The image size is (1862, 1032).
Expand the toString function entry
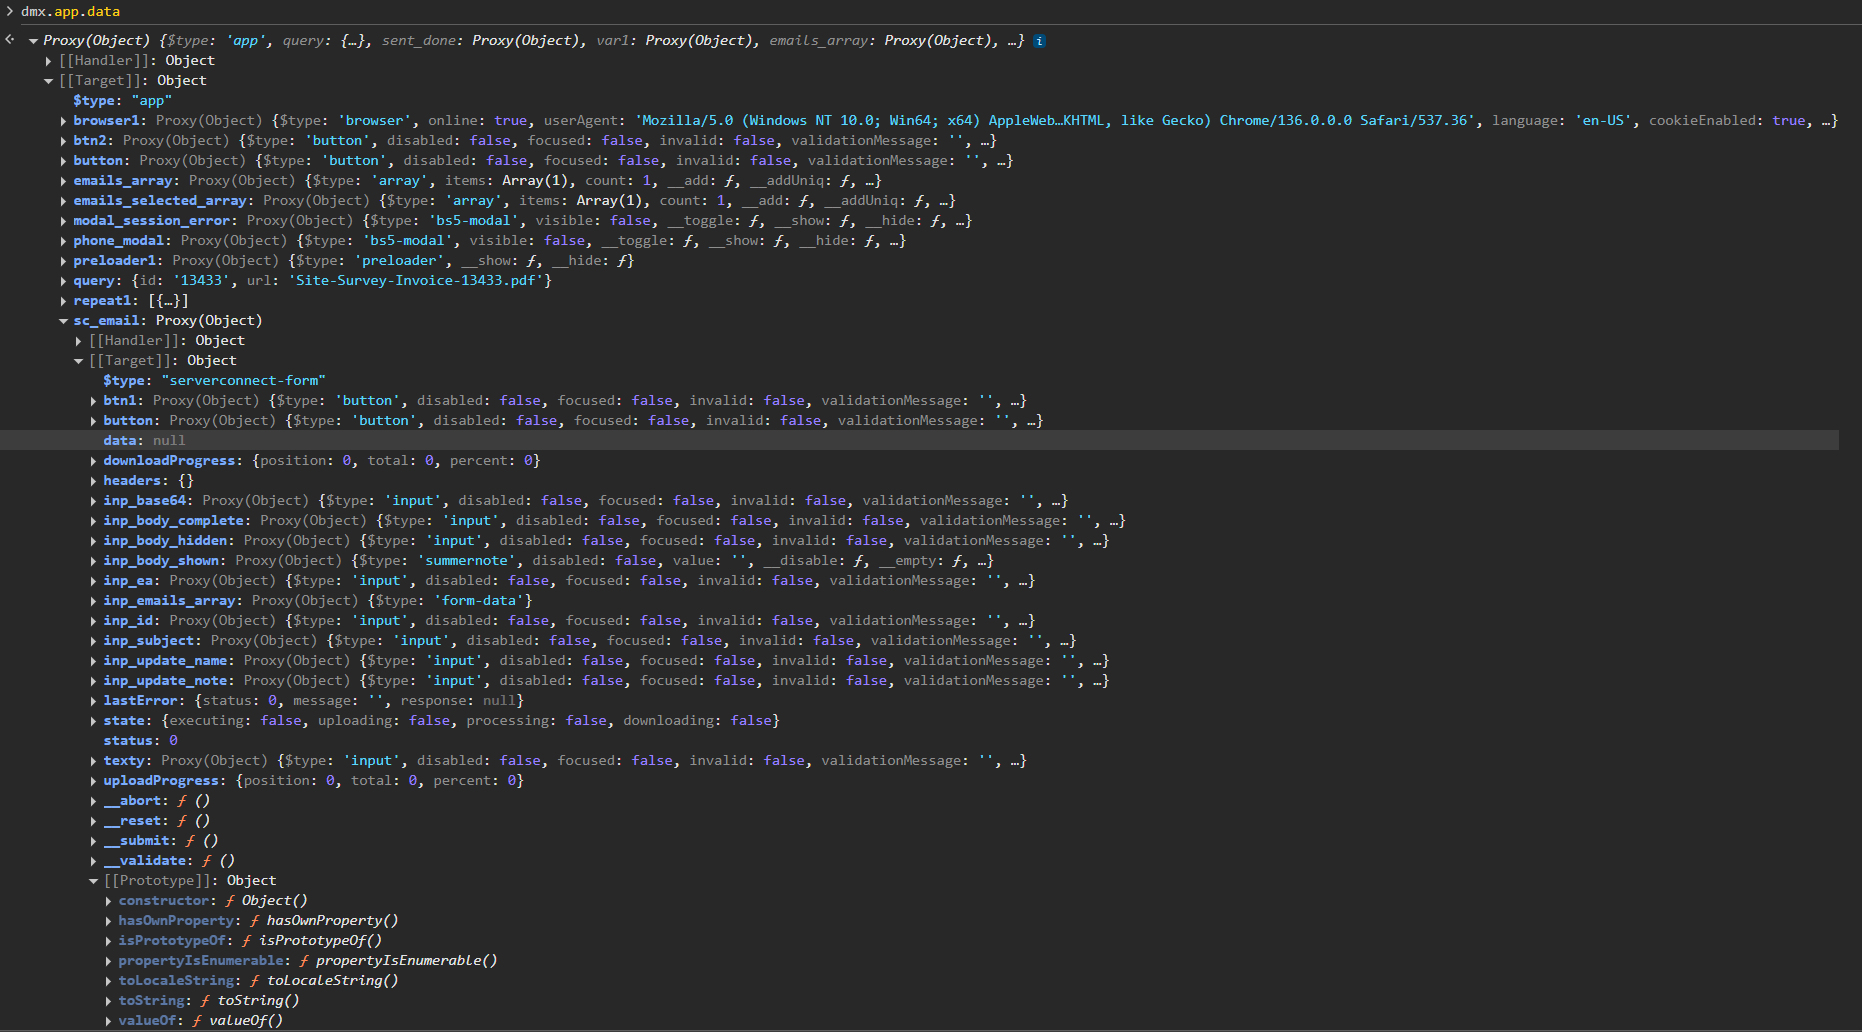[x=108, y=1001]
